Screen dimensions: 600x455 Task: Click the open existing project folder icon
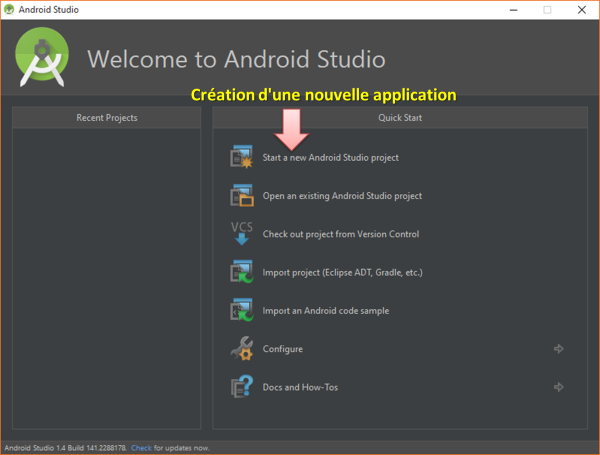pyautogui.click(x=241, y=195)
